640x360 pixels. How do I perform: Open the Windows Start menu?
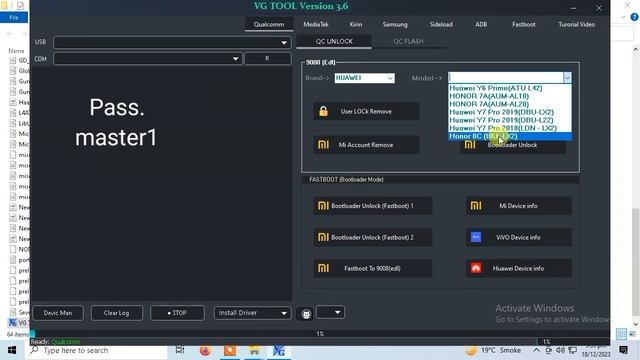(x=11, y=351)
